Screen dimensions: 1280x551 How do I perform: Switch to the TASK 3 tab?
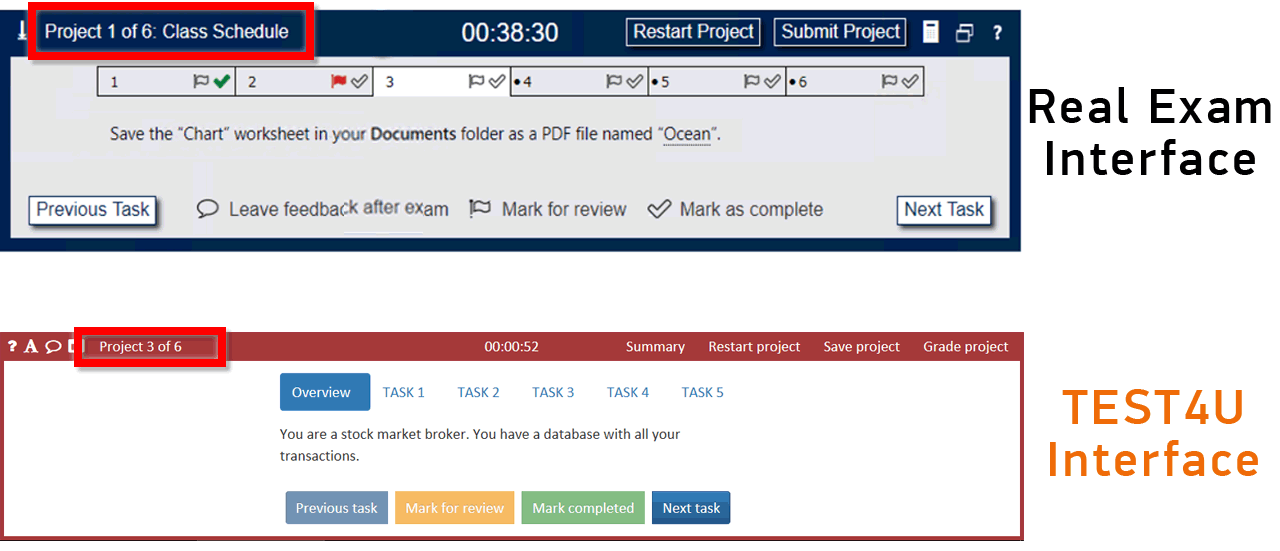(553, 392)
